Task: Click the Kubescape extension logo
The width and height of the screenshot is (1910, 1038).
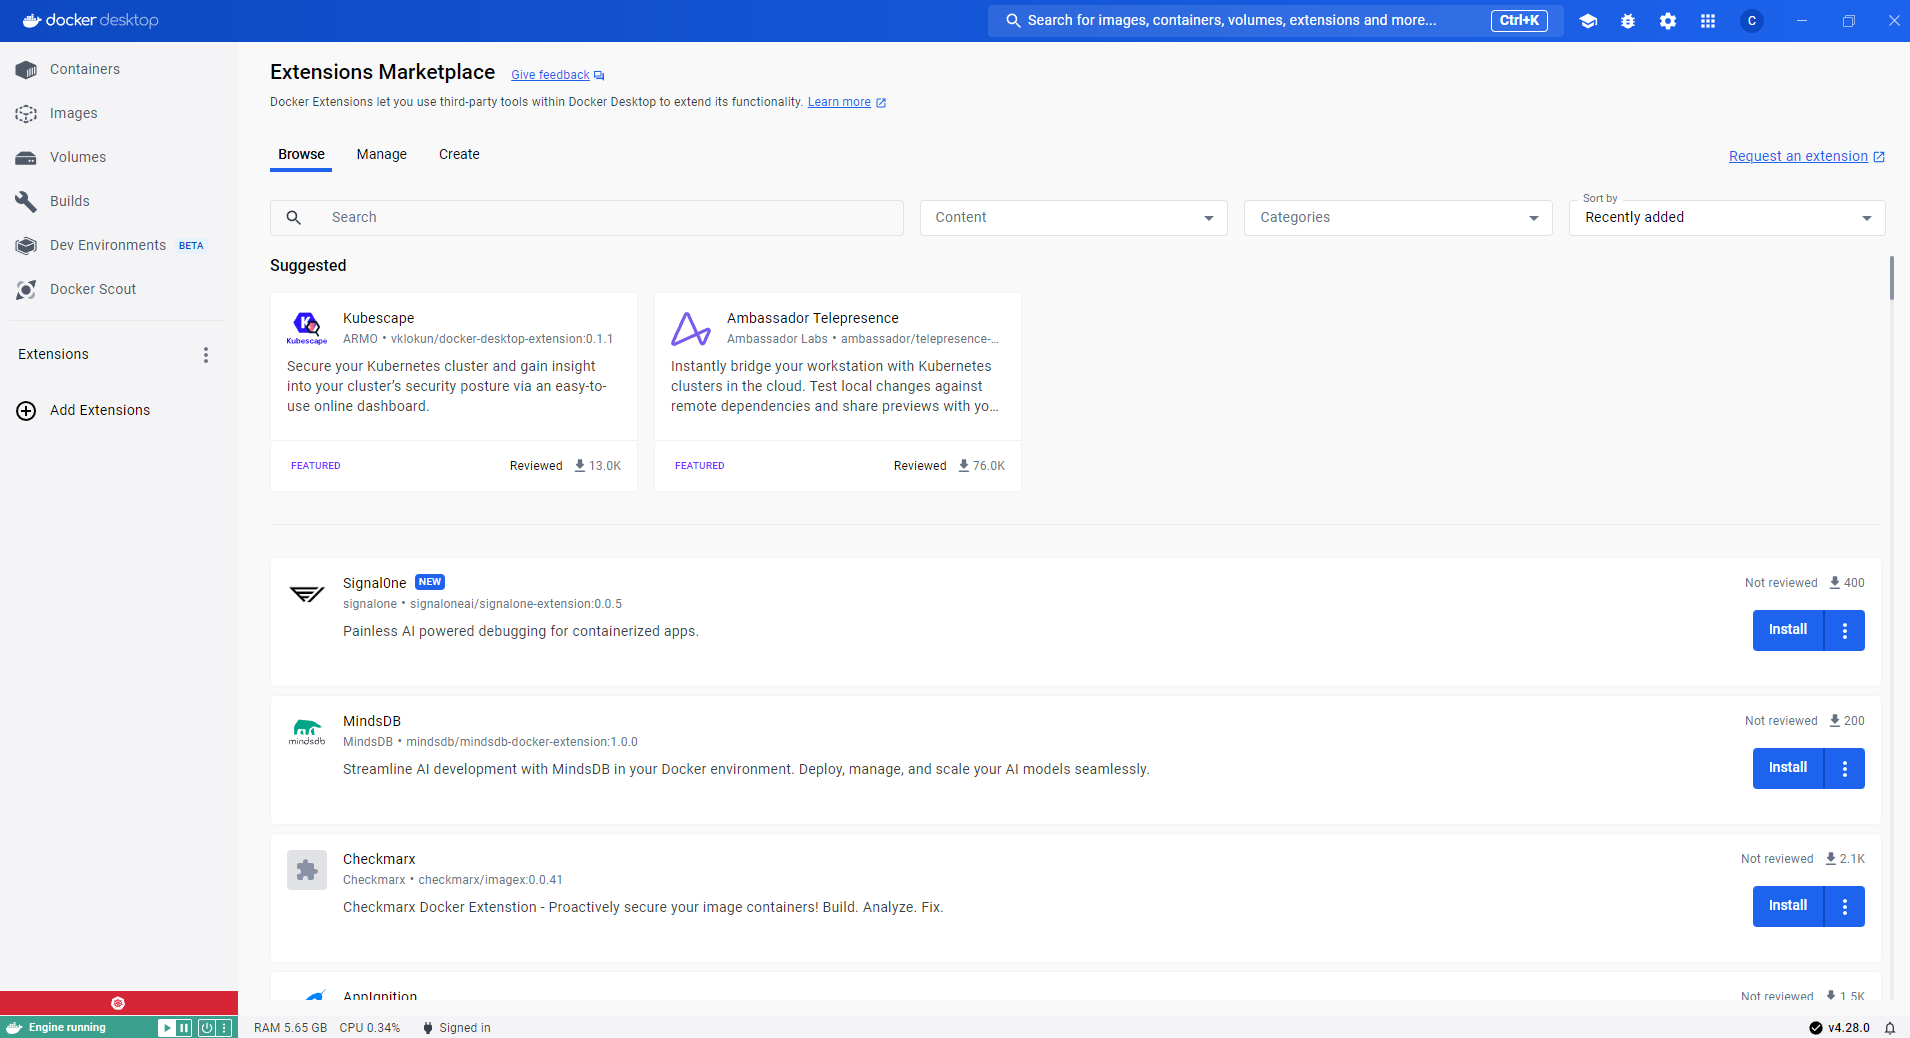Action: [307, 327]
